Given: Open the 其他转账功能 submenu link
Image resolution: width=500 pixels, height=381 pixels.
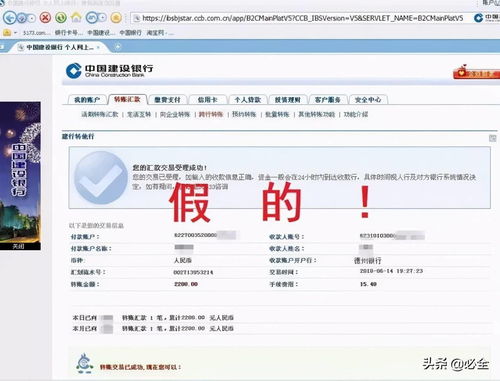Looking at the screenshot, I should pos(317,114).
